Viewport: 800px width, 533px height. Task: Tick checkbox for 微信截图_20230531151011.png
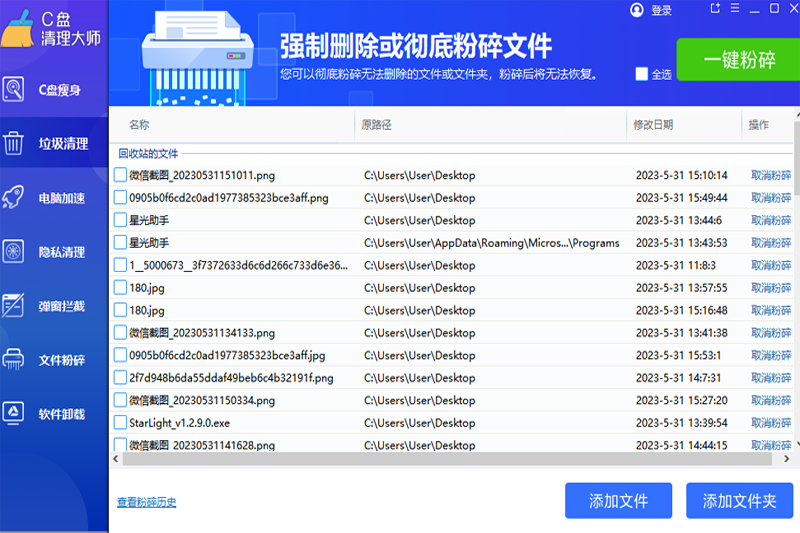click(120, 175)
